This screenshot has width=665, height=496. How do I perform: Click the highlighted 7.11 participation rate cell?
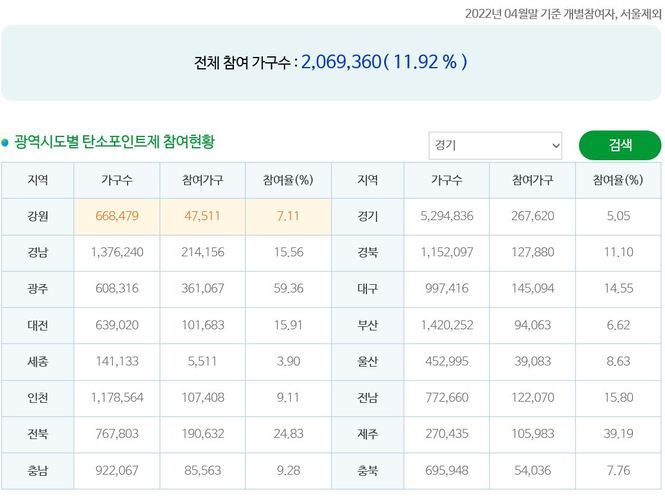pos(288,216)
